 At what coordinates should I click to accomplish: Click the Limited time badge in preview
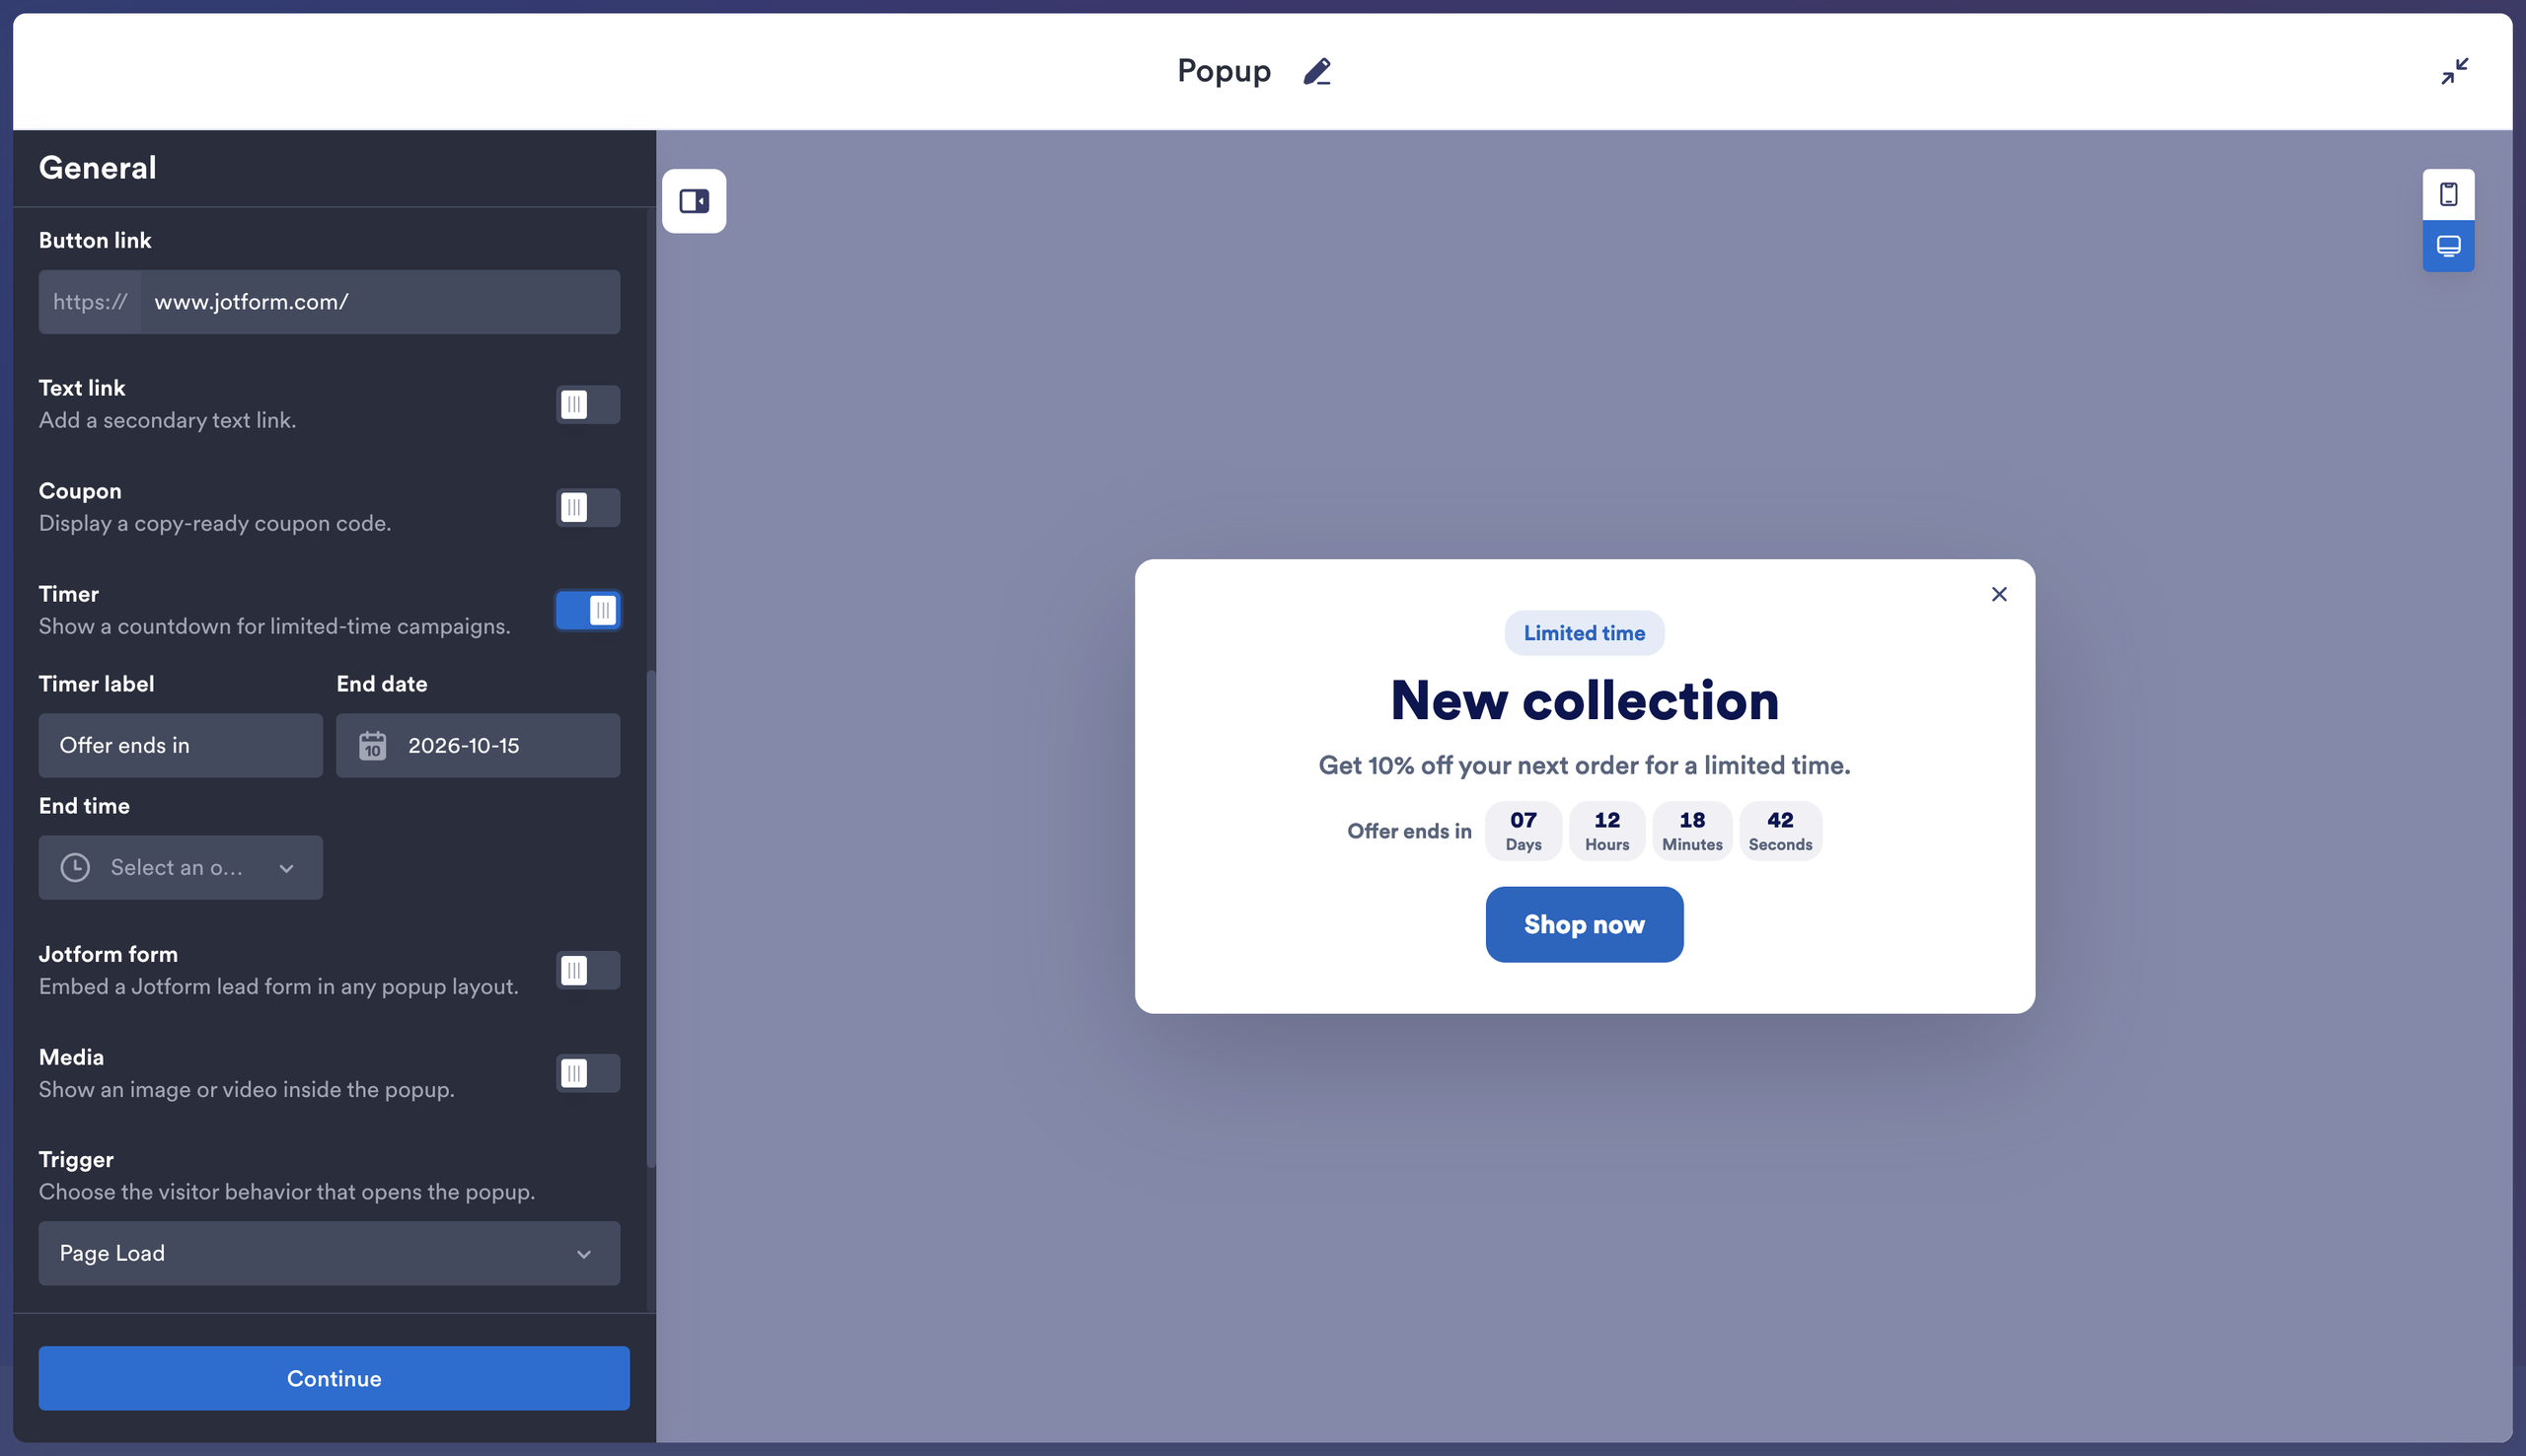pyautogui.click(x=1584, y=633)
